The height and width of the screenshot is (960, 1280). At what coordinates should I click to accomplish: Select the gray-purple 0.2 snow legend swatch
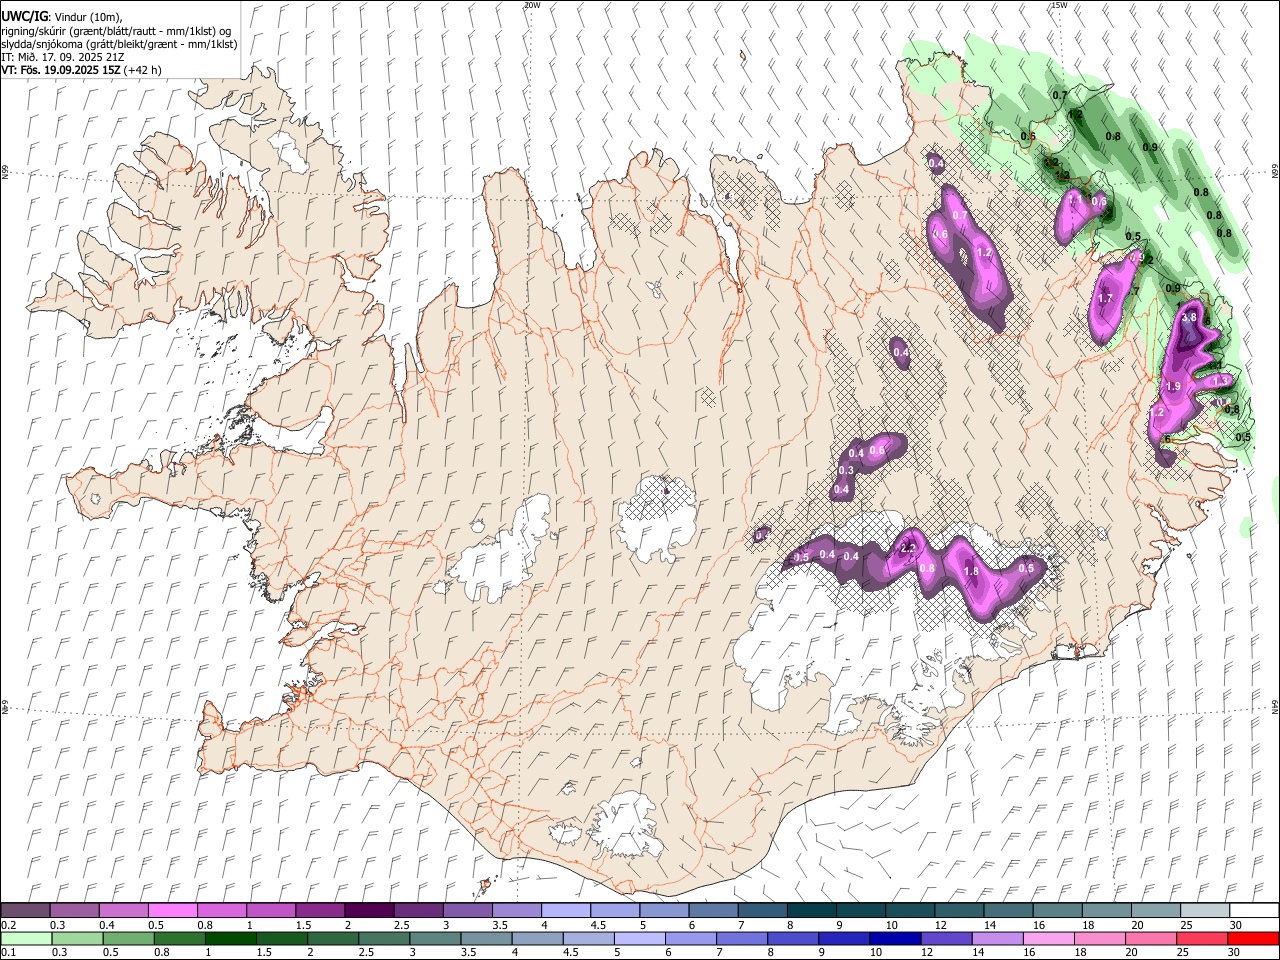click(26, 910)
